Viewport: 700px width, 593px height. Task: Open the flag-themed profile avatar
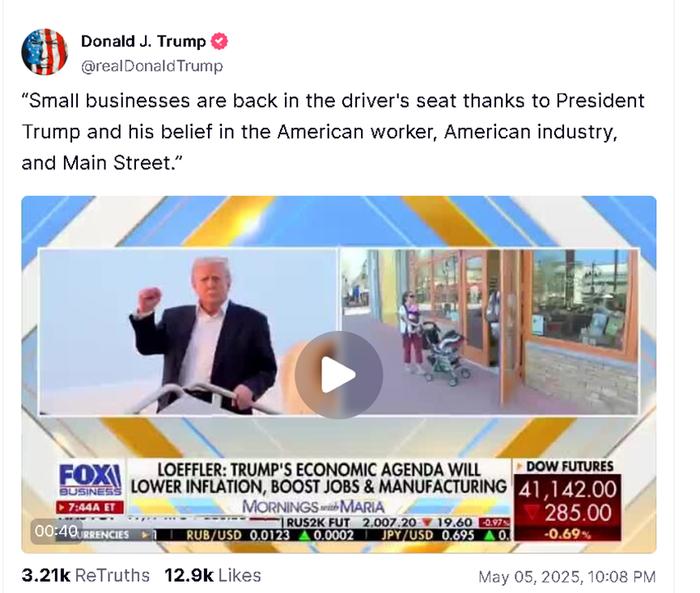pos(44,52)
